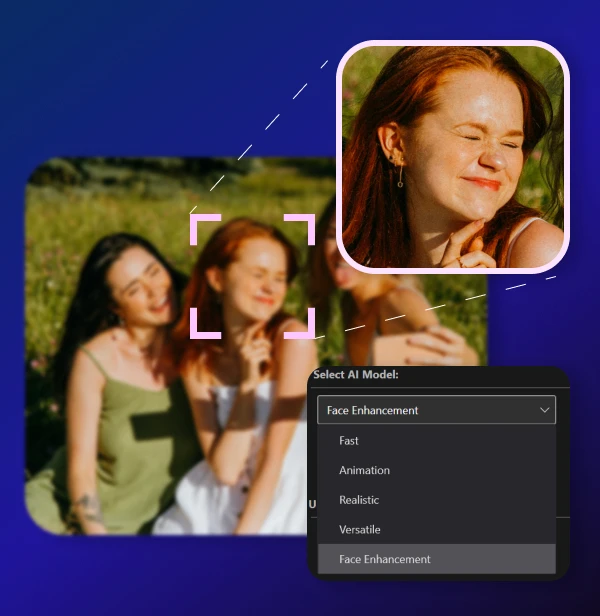Select the Fast model option
Viewport: 600px width, 616px height.
(436, 441)
